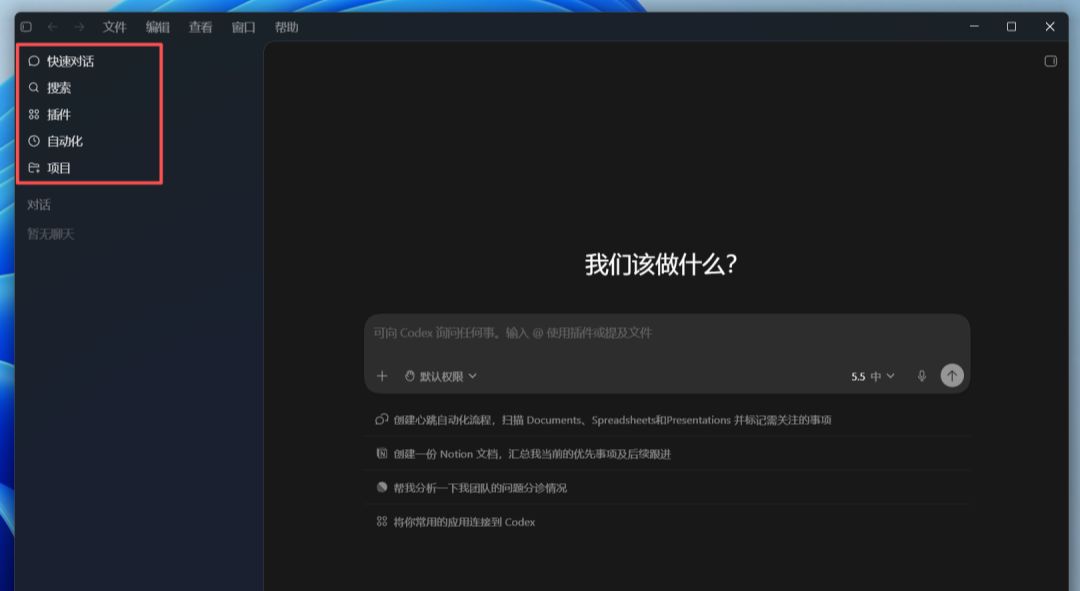This screenshot has height=591, width=1080.
Task: Open the 窗口 menu
Action: point(243,27)
